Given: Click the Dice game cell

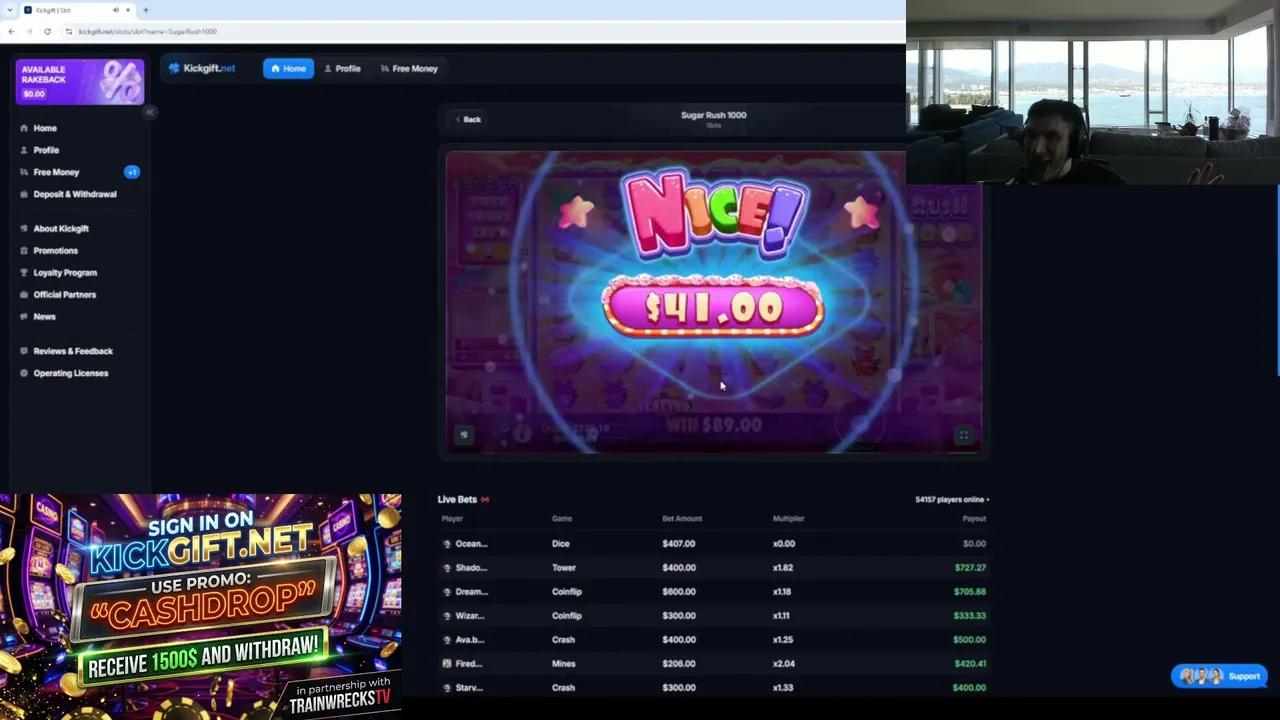Looking at the screenshot, I should [x=560, y=544].
